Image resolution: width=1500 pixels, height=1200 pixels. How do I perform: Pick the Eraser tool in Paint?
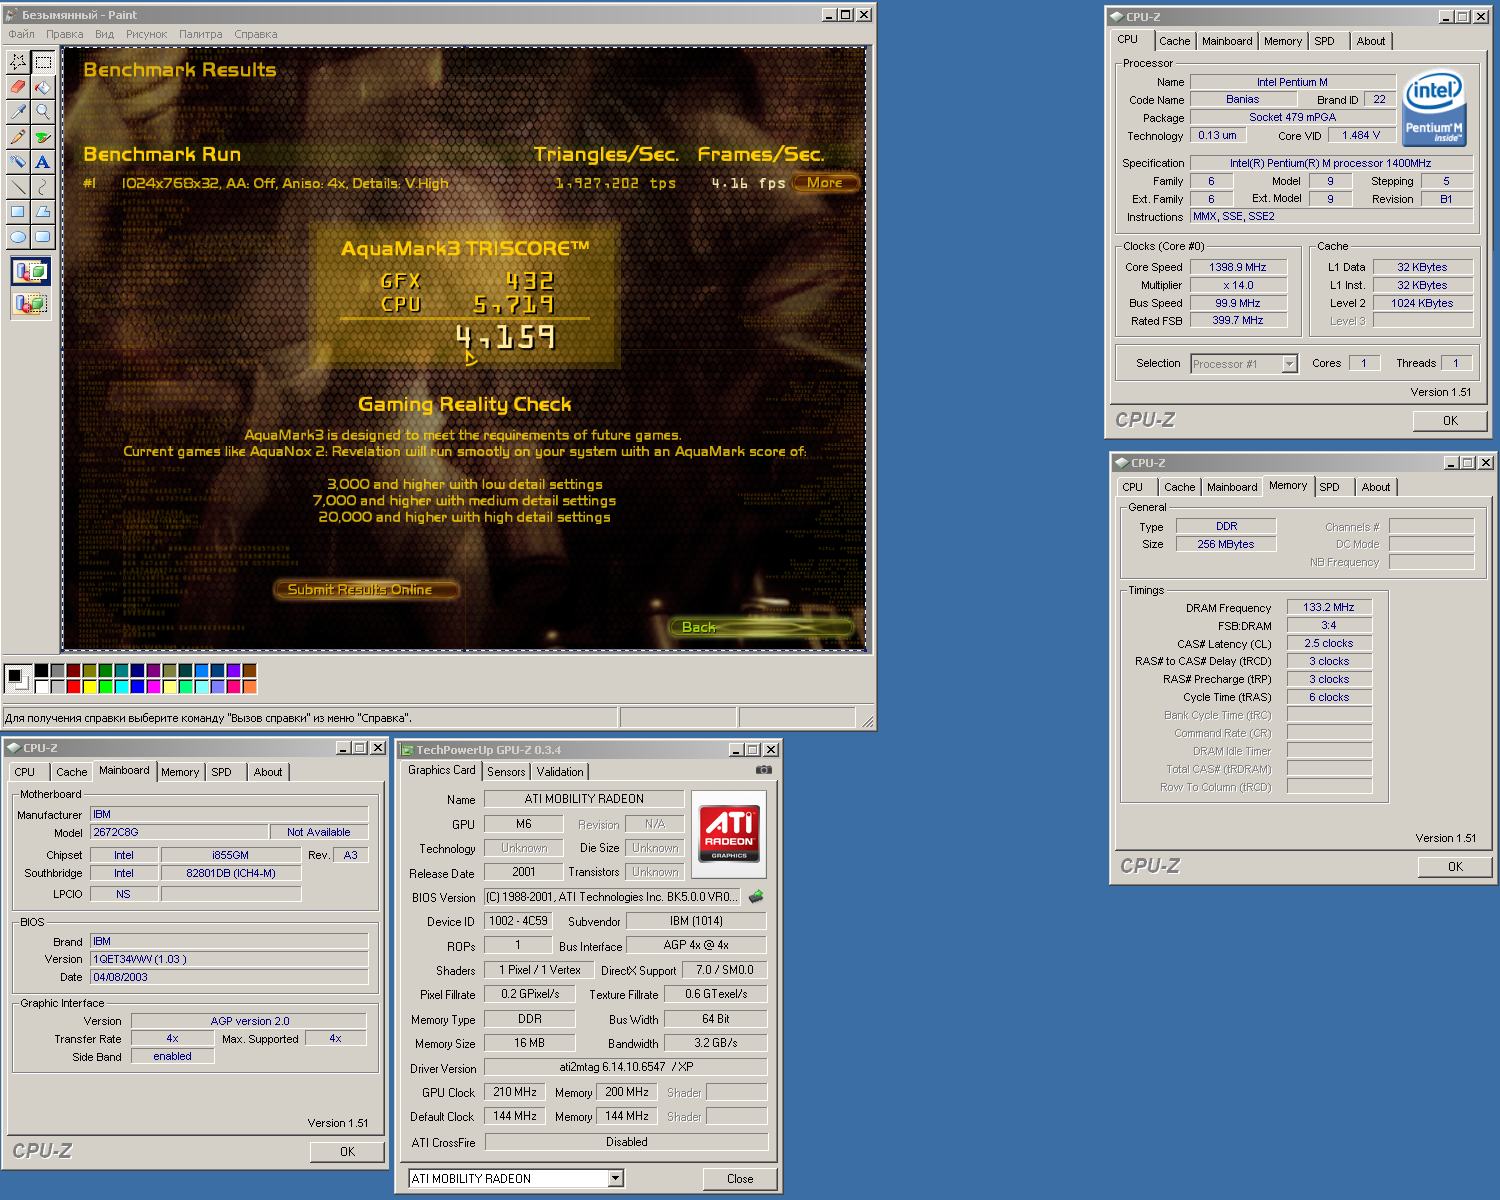tap(18, 87)
